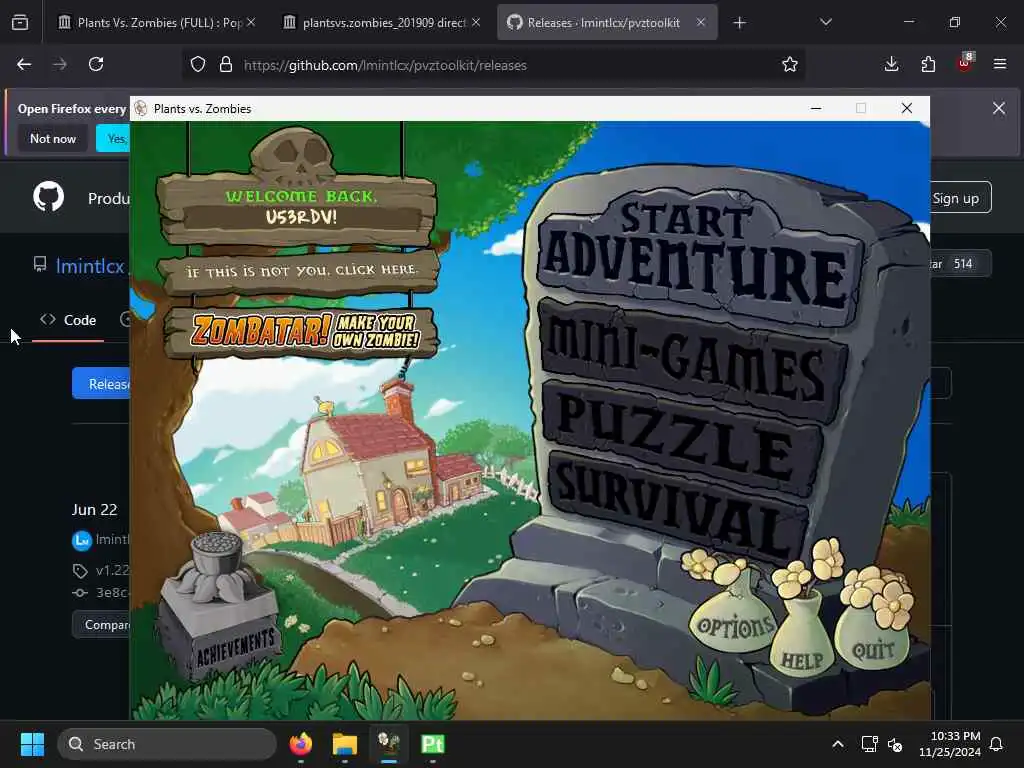The width and height of the screenshot is (1024, 768).
Task: Click the Plants vs. Zombies taskbar icon
Action: point(389,744)
